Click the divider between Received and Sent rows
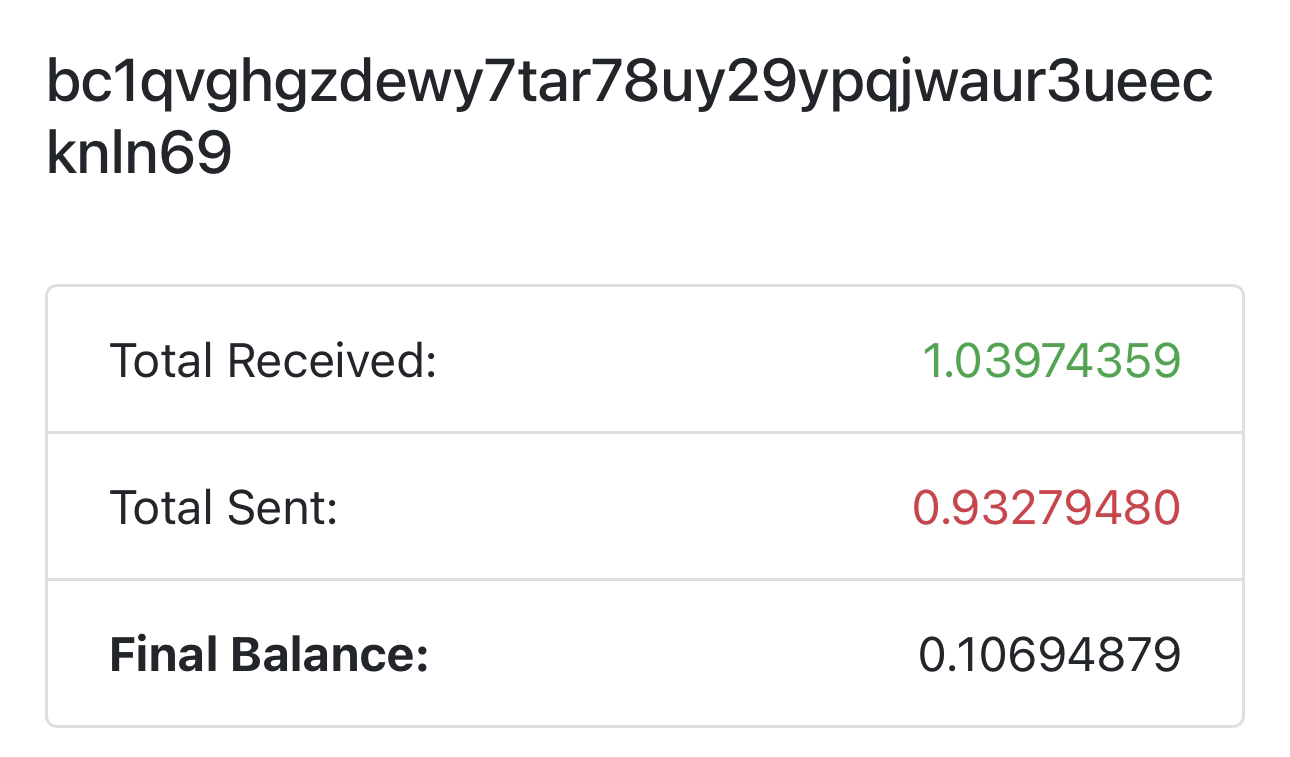This screenshot has height=757, width=1290. (645, 433)
